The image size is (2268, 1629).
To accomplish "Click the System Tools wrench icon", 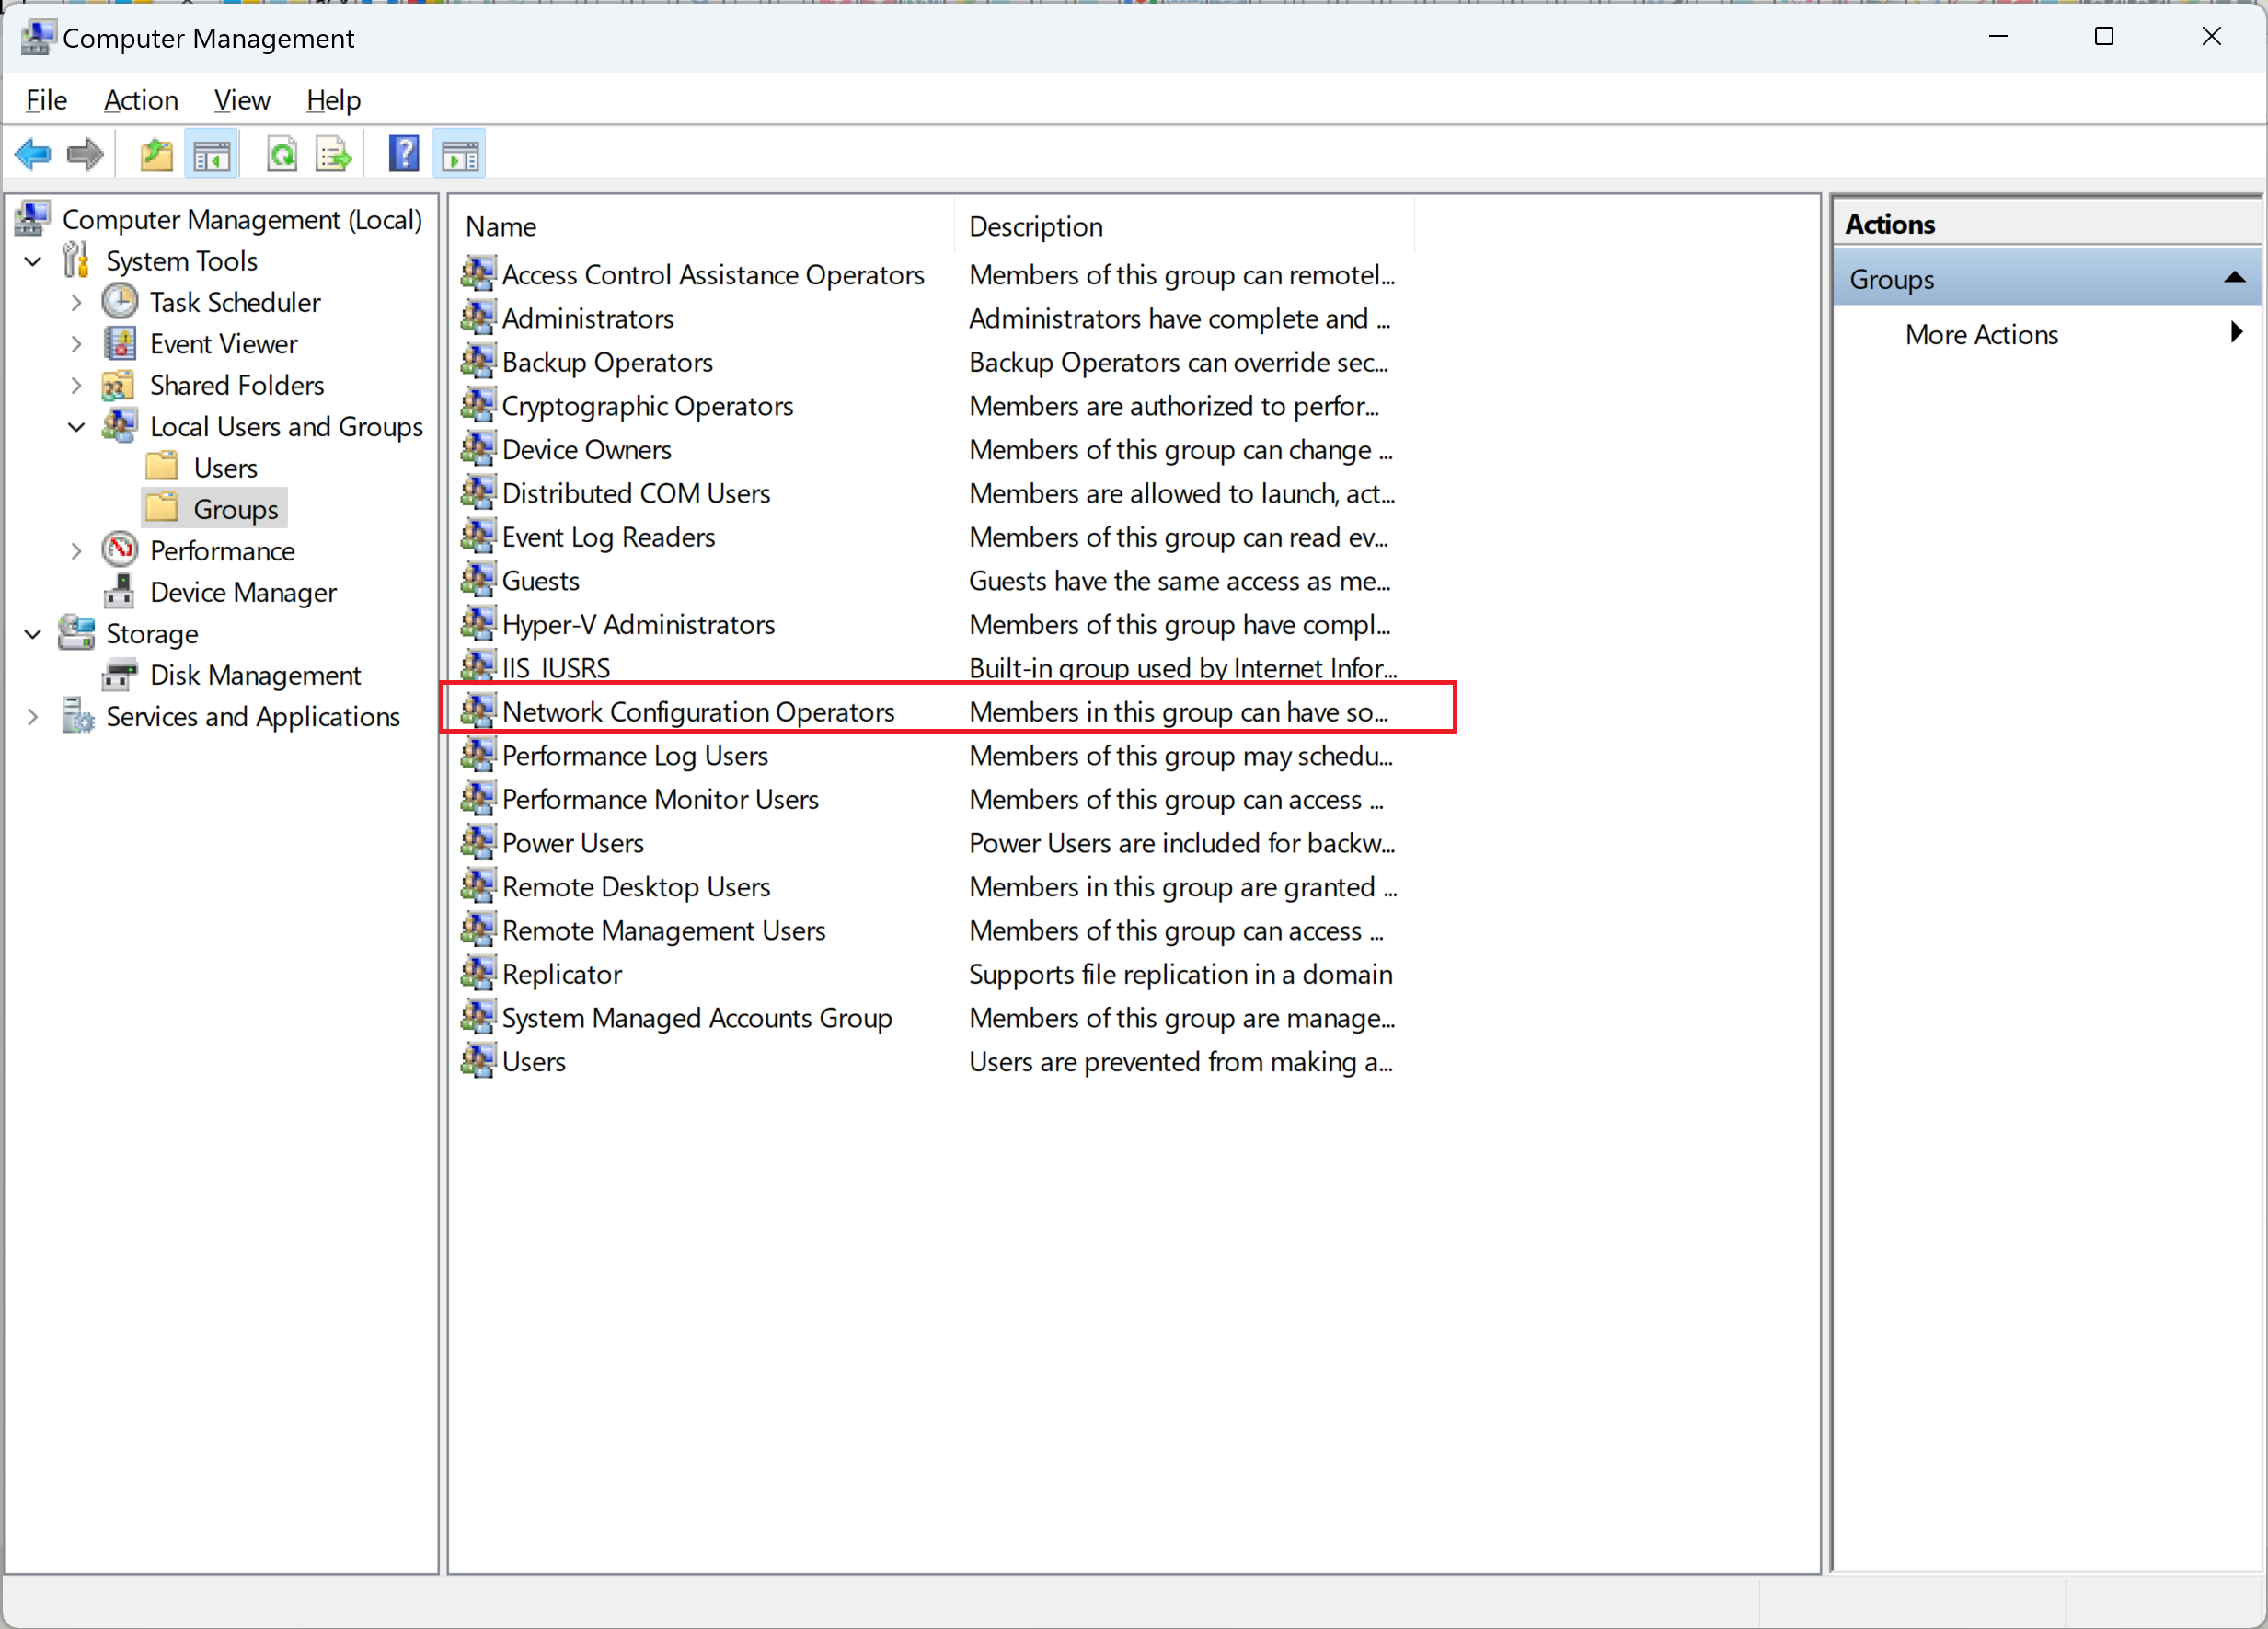I will 76,260.
